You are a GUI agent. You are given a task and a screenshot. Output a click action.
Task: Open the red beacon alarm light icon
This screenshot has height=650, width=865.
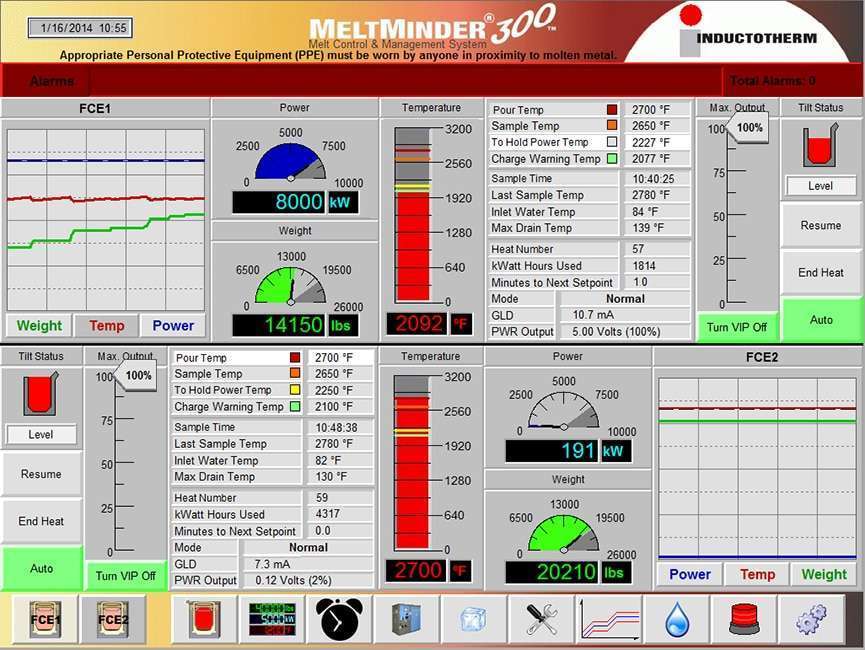(744, 619)
